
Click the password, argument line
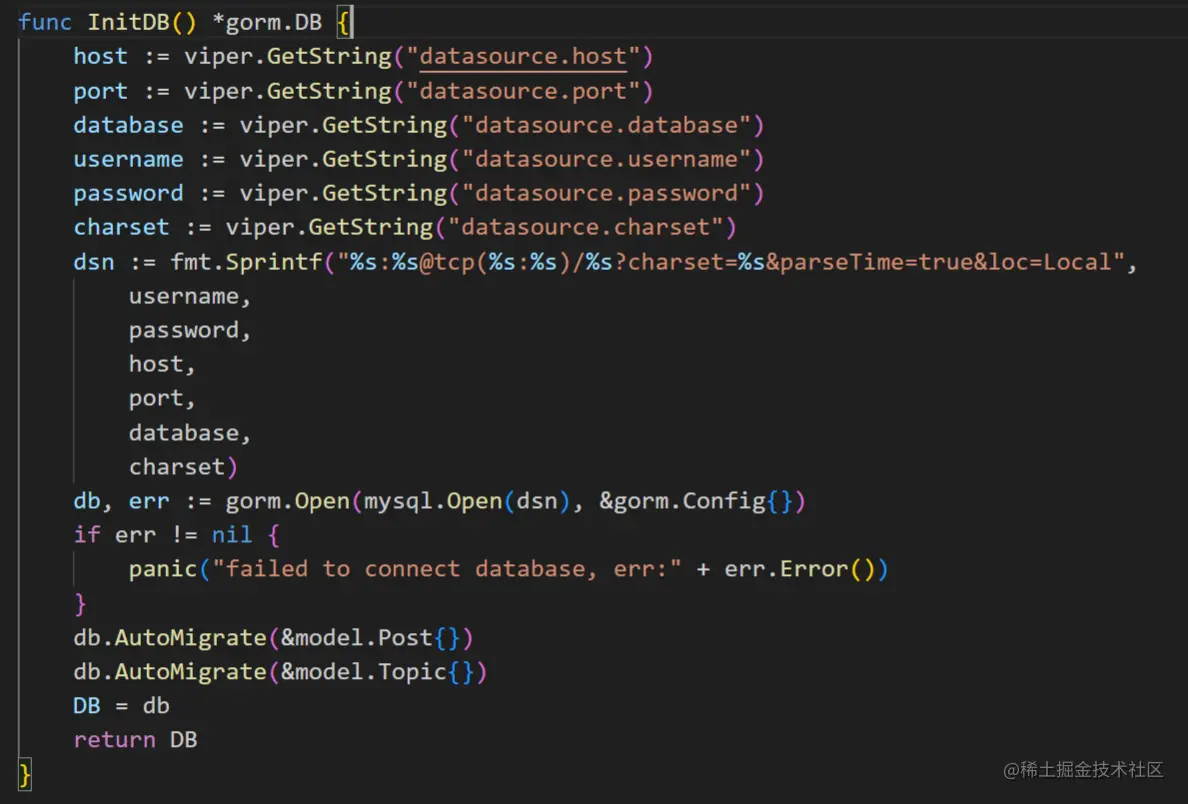pos(189,330)
